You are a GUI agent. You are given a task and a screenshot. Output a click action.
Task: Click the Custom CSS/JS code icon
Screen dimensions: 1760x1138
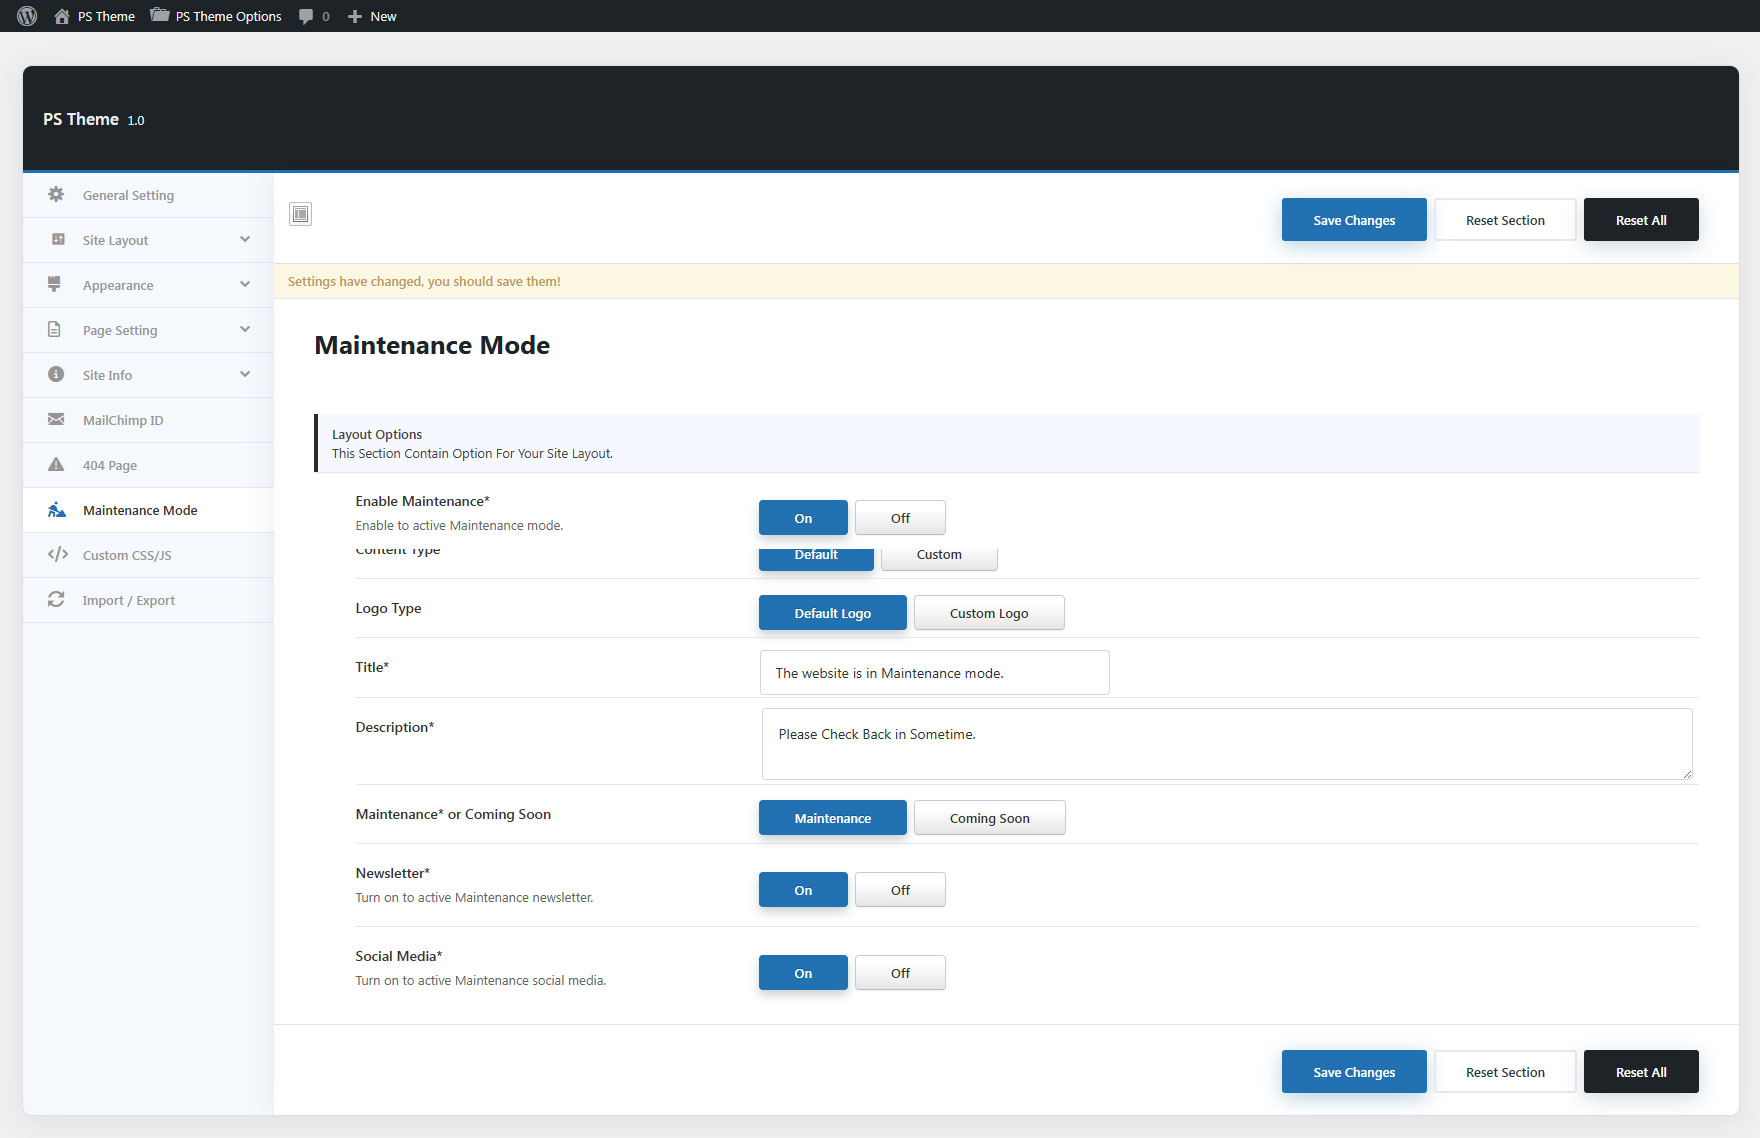pos(57,555)
